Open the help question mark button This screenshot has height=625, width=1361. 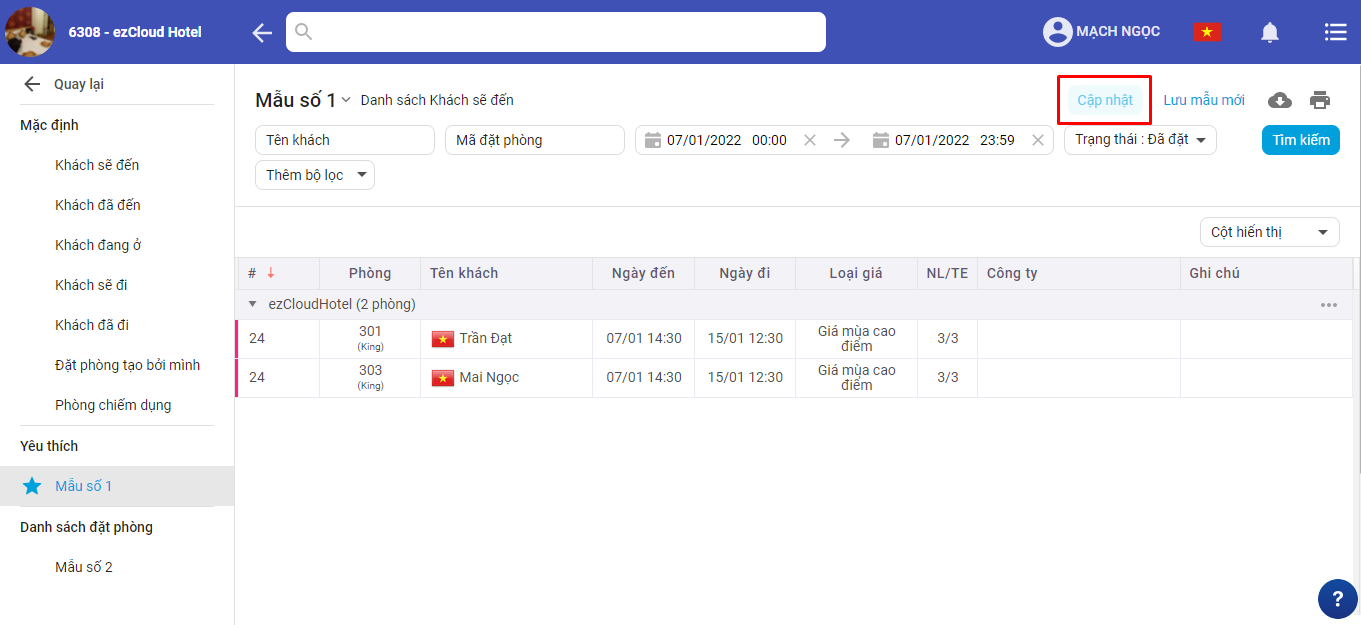(x=1337, y=598)
